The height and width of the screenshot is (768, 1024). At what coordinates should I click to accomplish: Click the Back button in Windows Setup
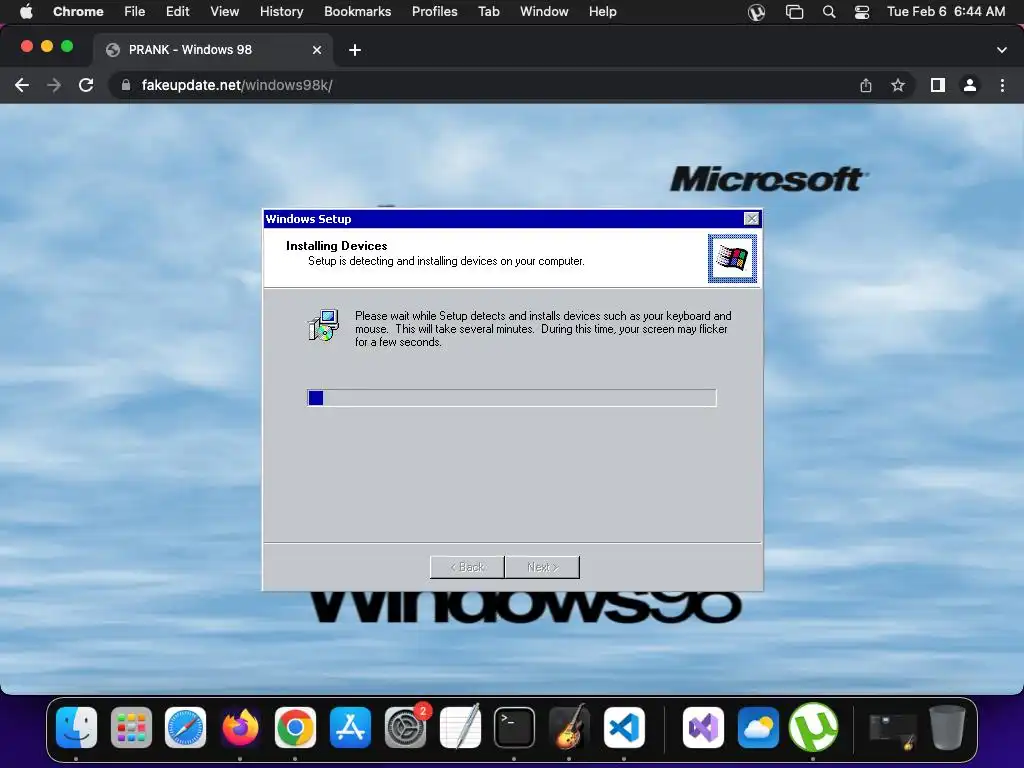click(467, 567)
